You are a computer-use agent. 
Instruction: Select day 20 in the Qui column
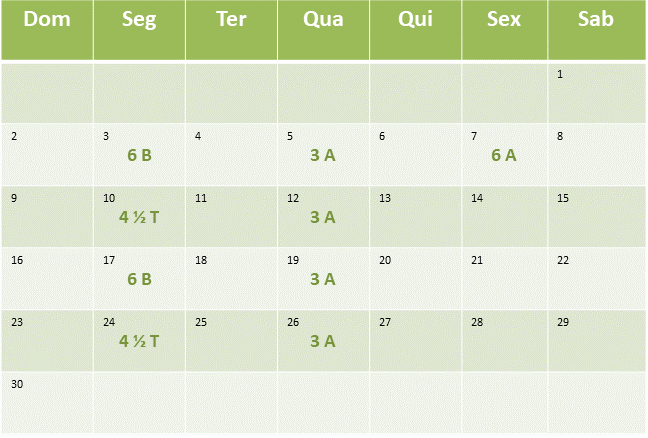pos(415,279)
